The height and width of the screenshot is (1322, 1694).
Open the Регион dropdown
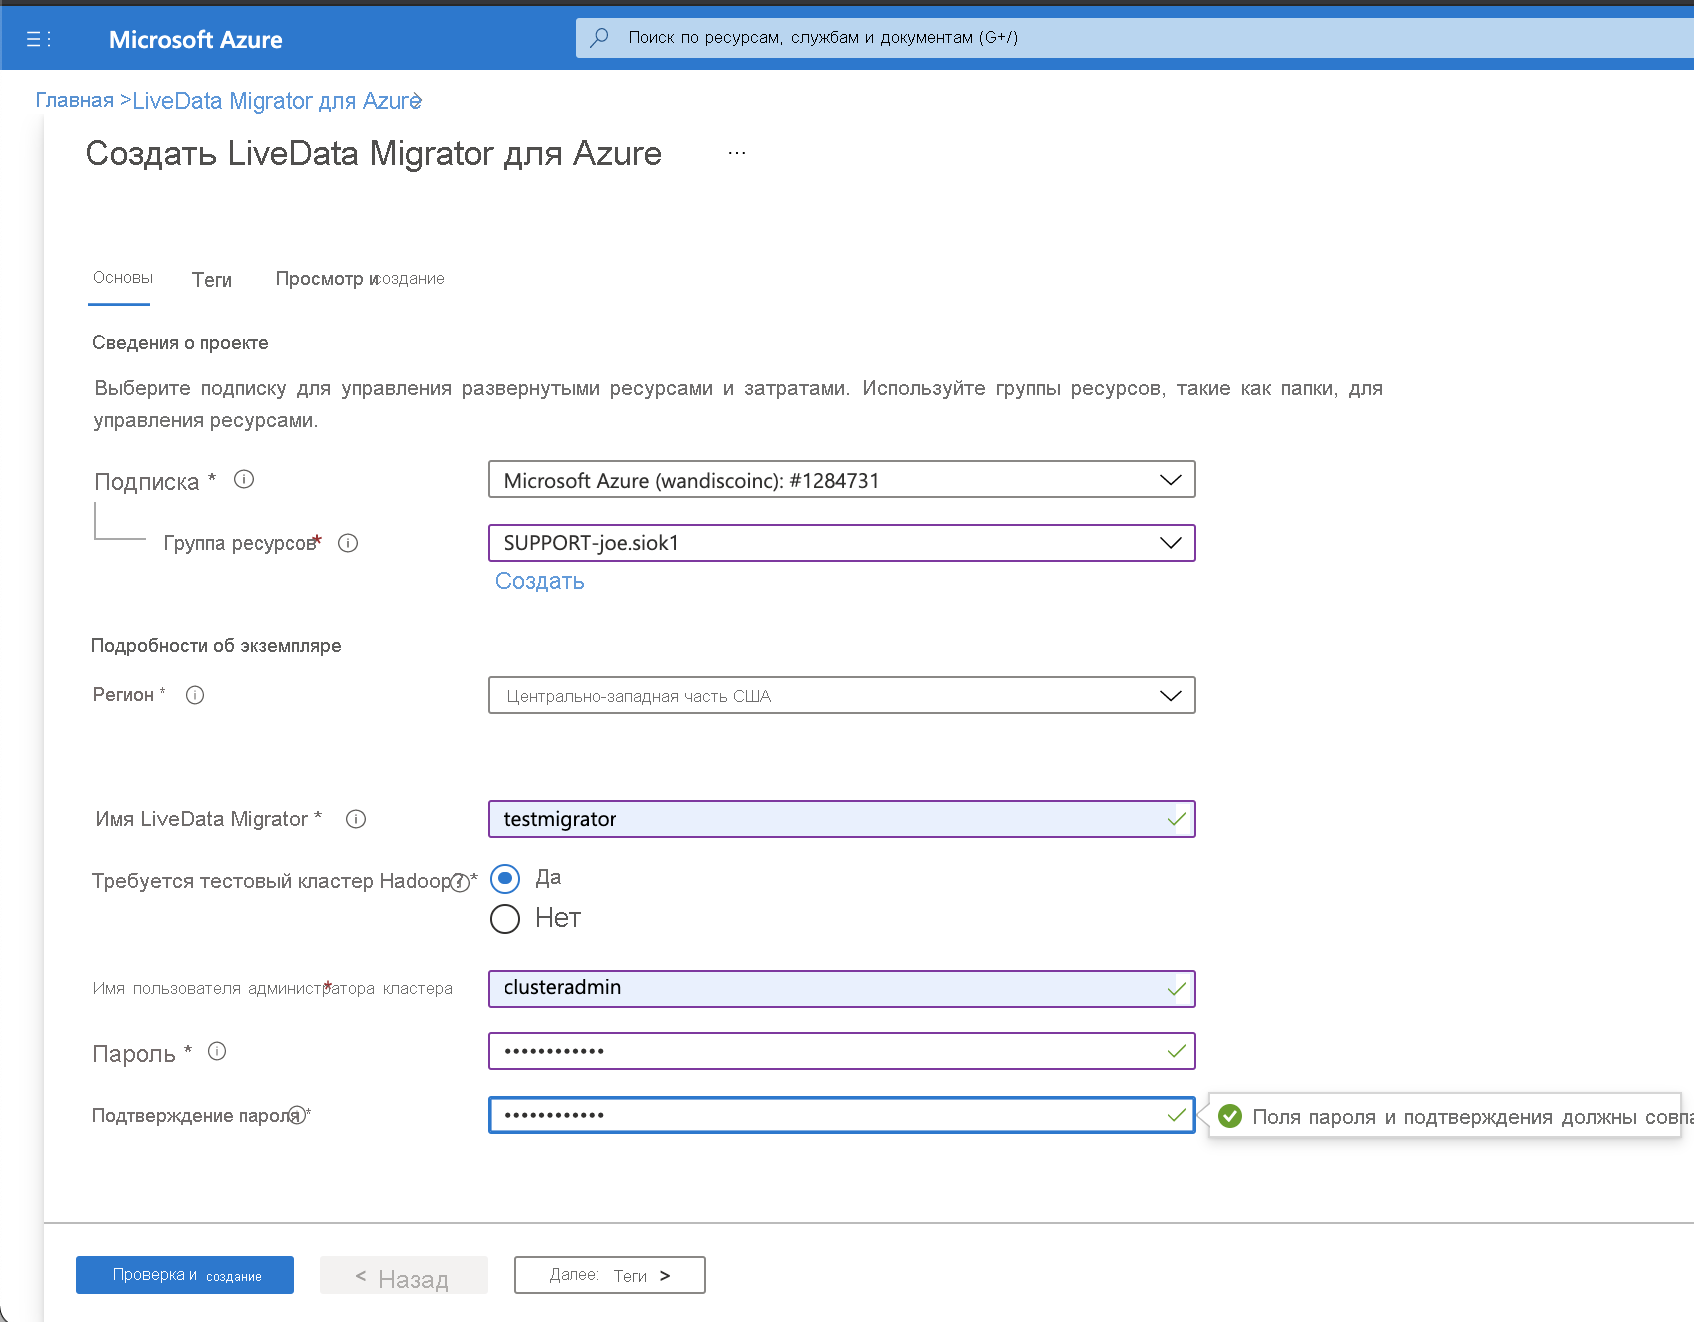1170,694
